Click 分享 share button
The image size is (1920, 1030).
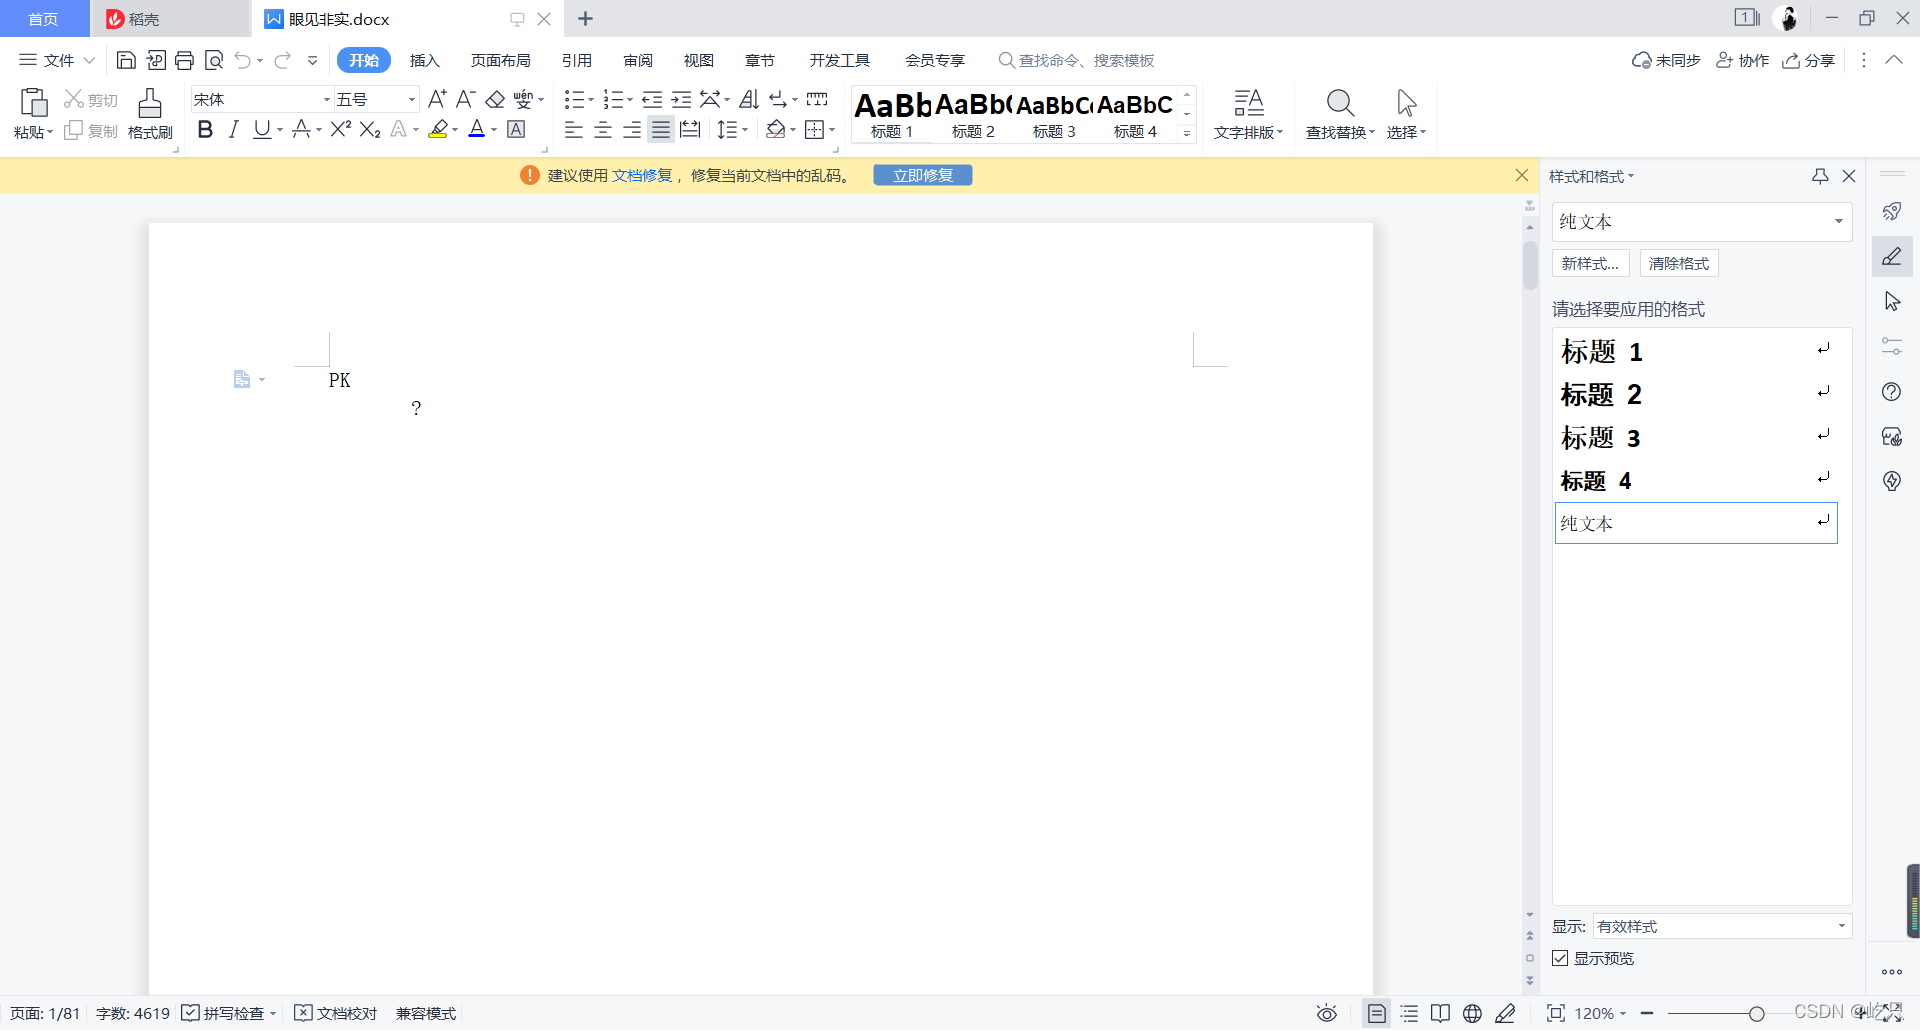click(1809, 60)
